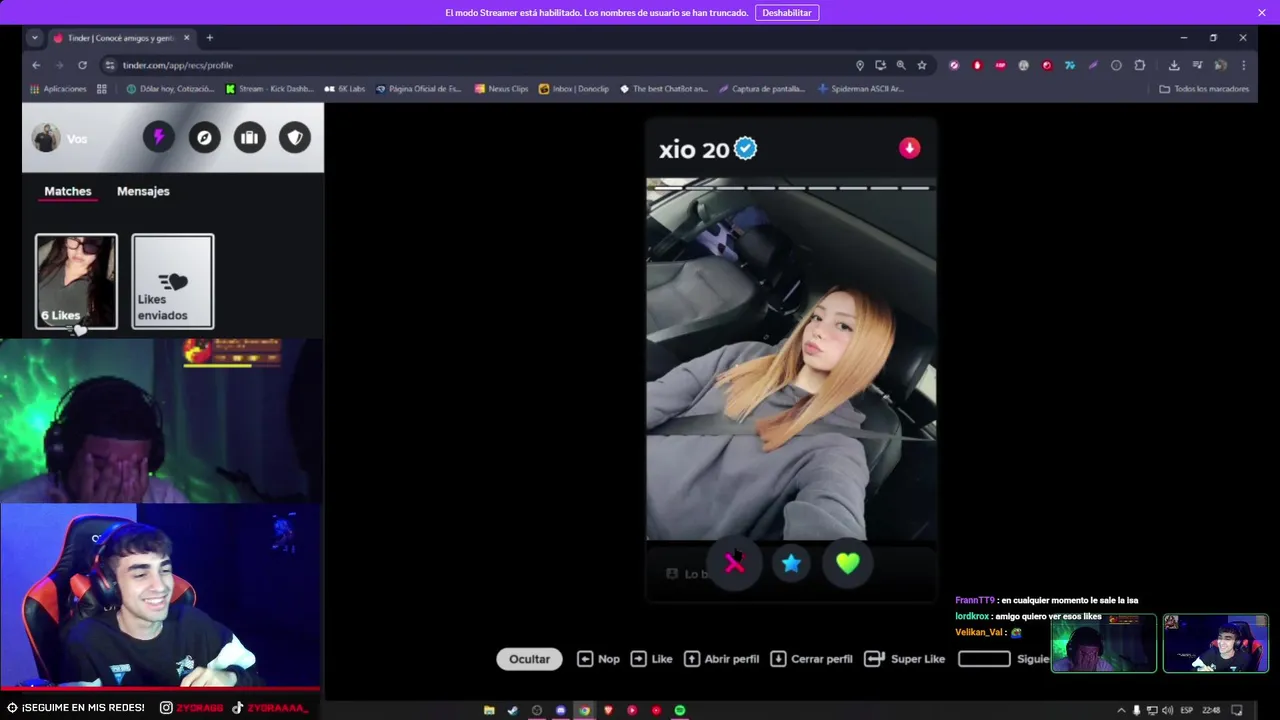This screenshot has height=720, width=1280.
Task: Click the Brave browser taskbar icon
Action: [x=608, y=710]
